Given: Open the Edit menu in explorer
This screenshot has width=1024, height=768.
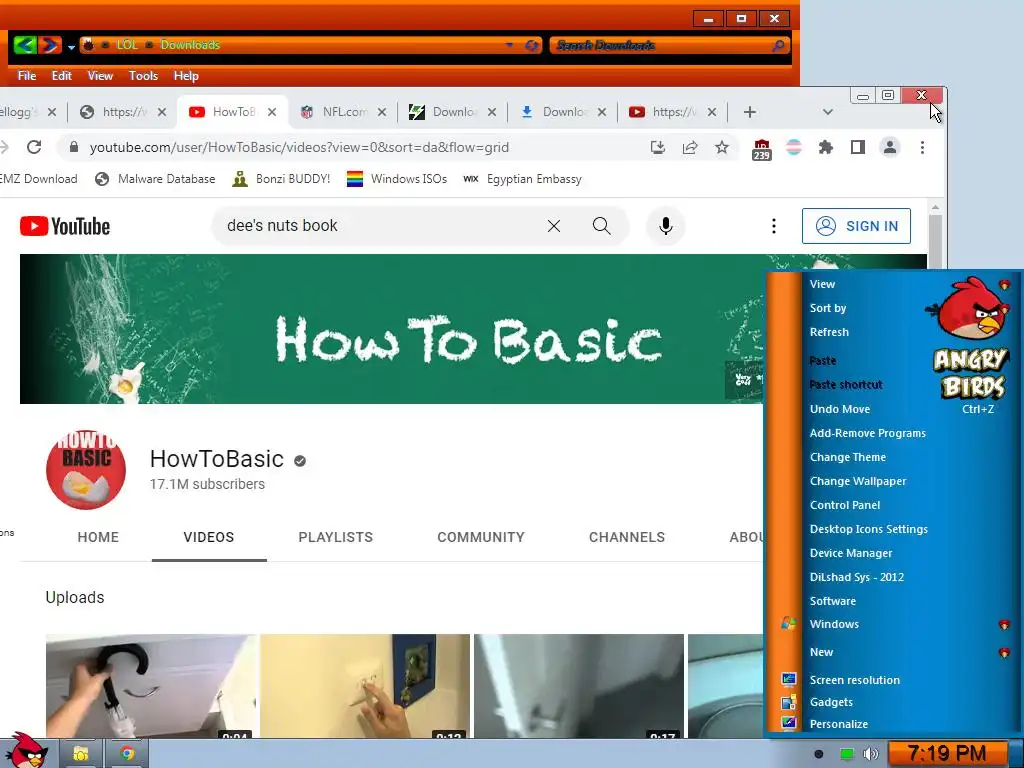Looking at the screenshot, I should 61,76.
